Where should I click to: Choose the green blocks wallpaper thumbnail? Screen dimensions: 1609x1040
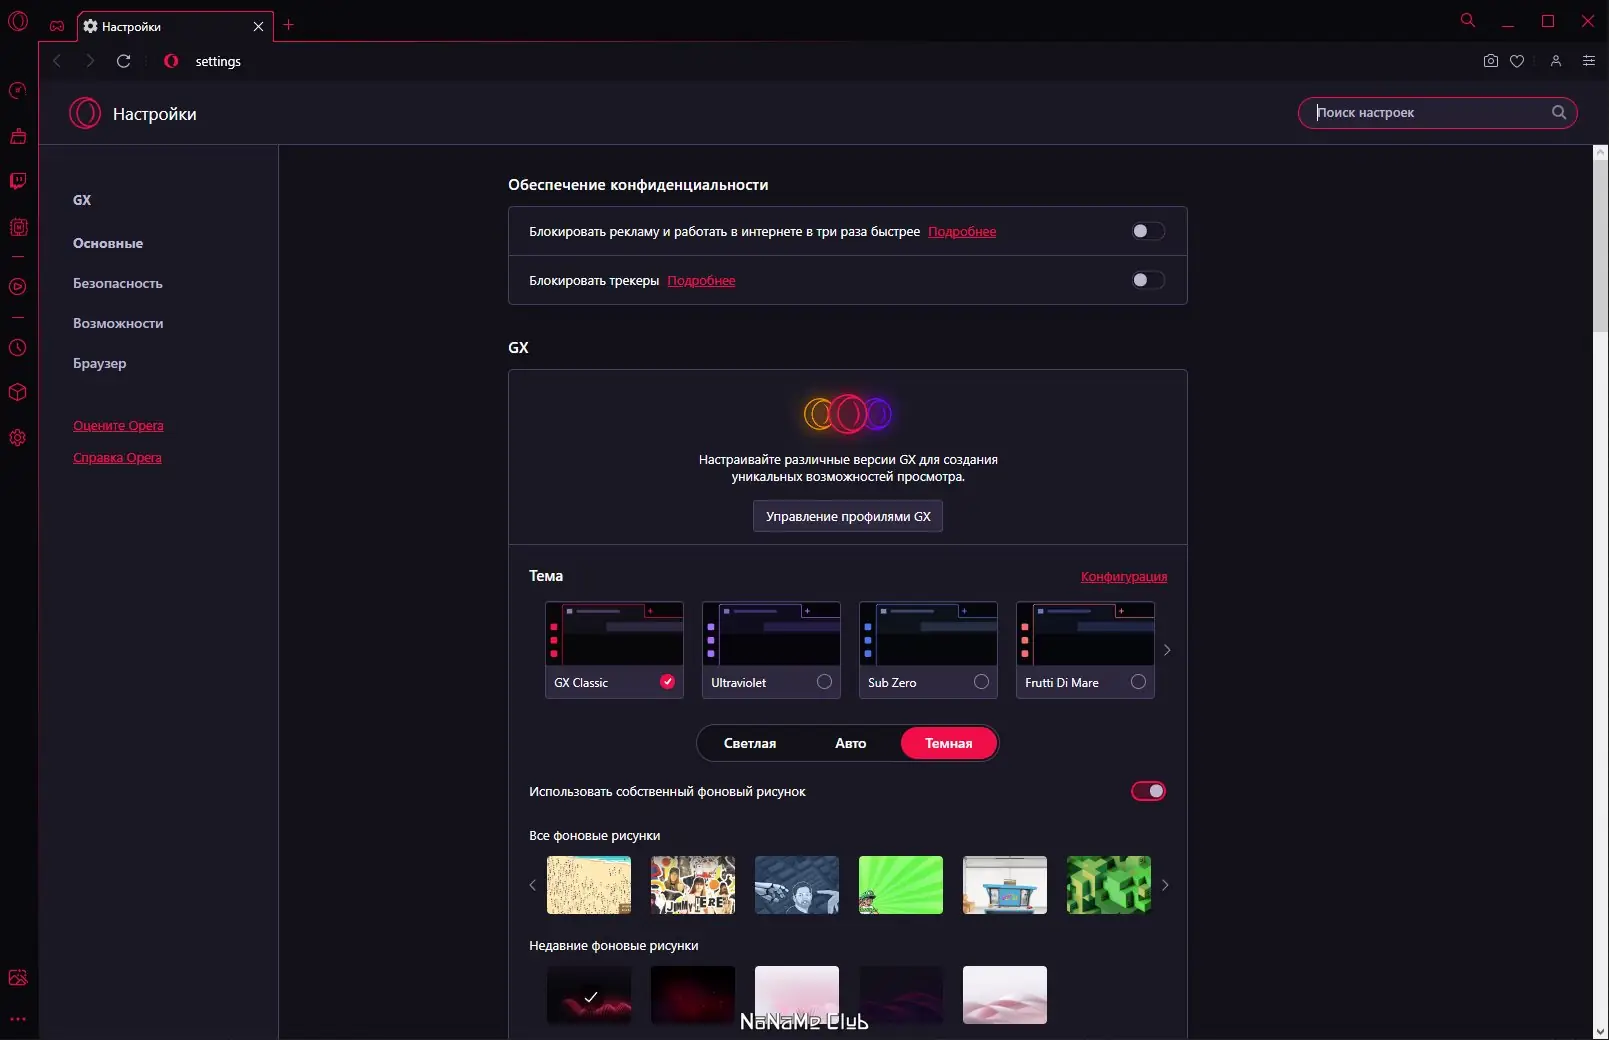click(1109, 885)
